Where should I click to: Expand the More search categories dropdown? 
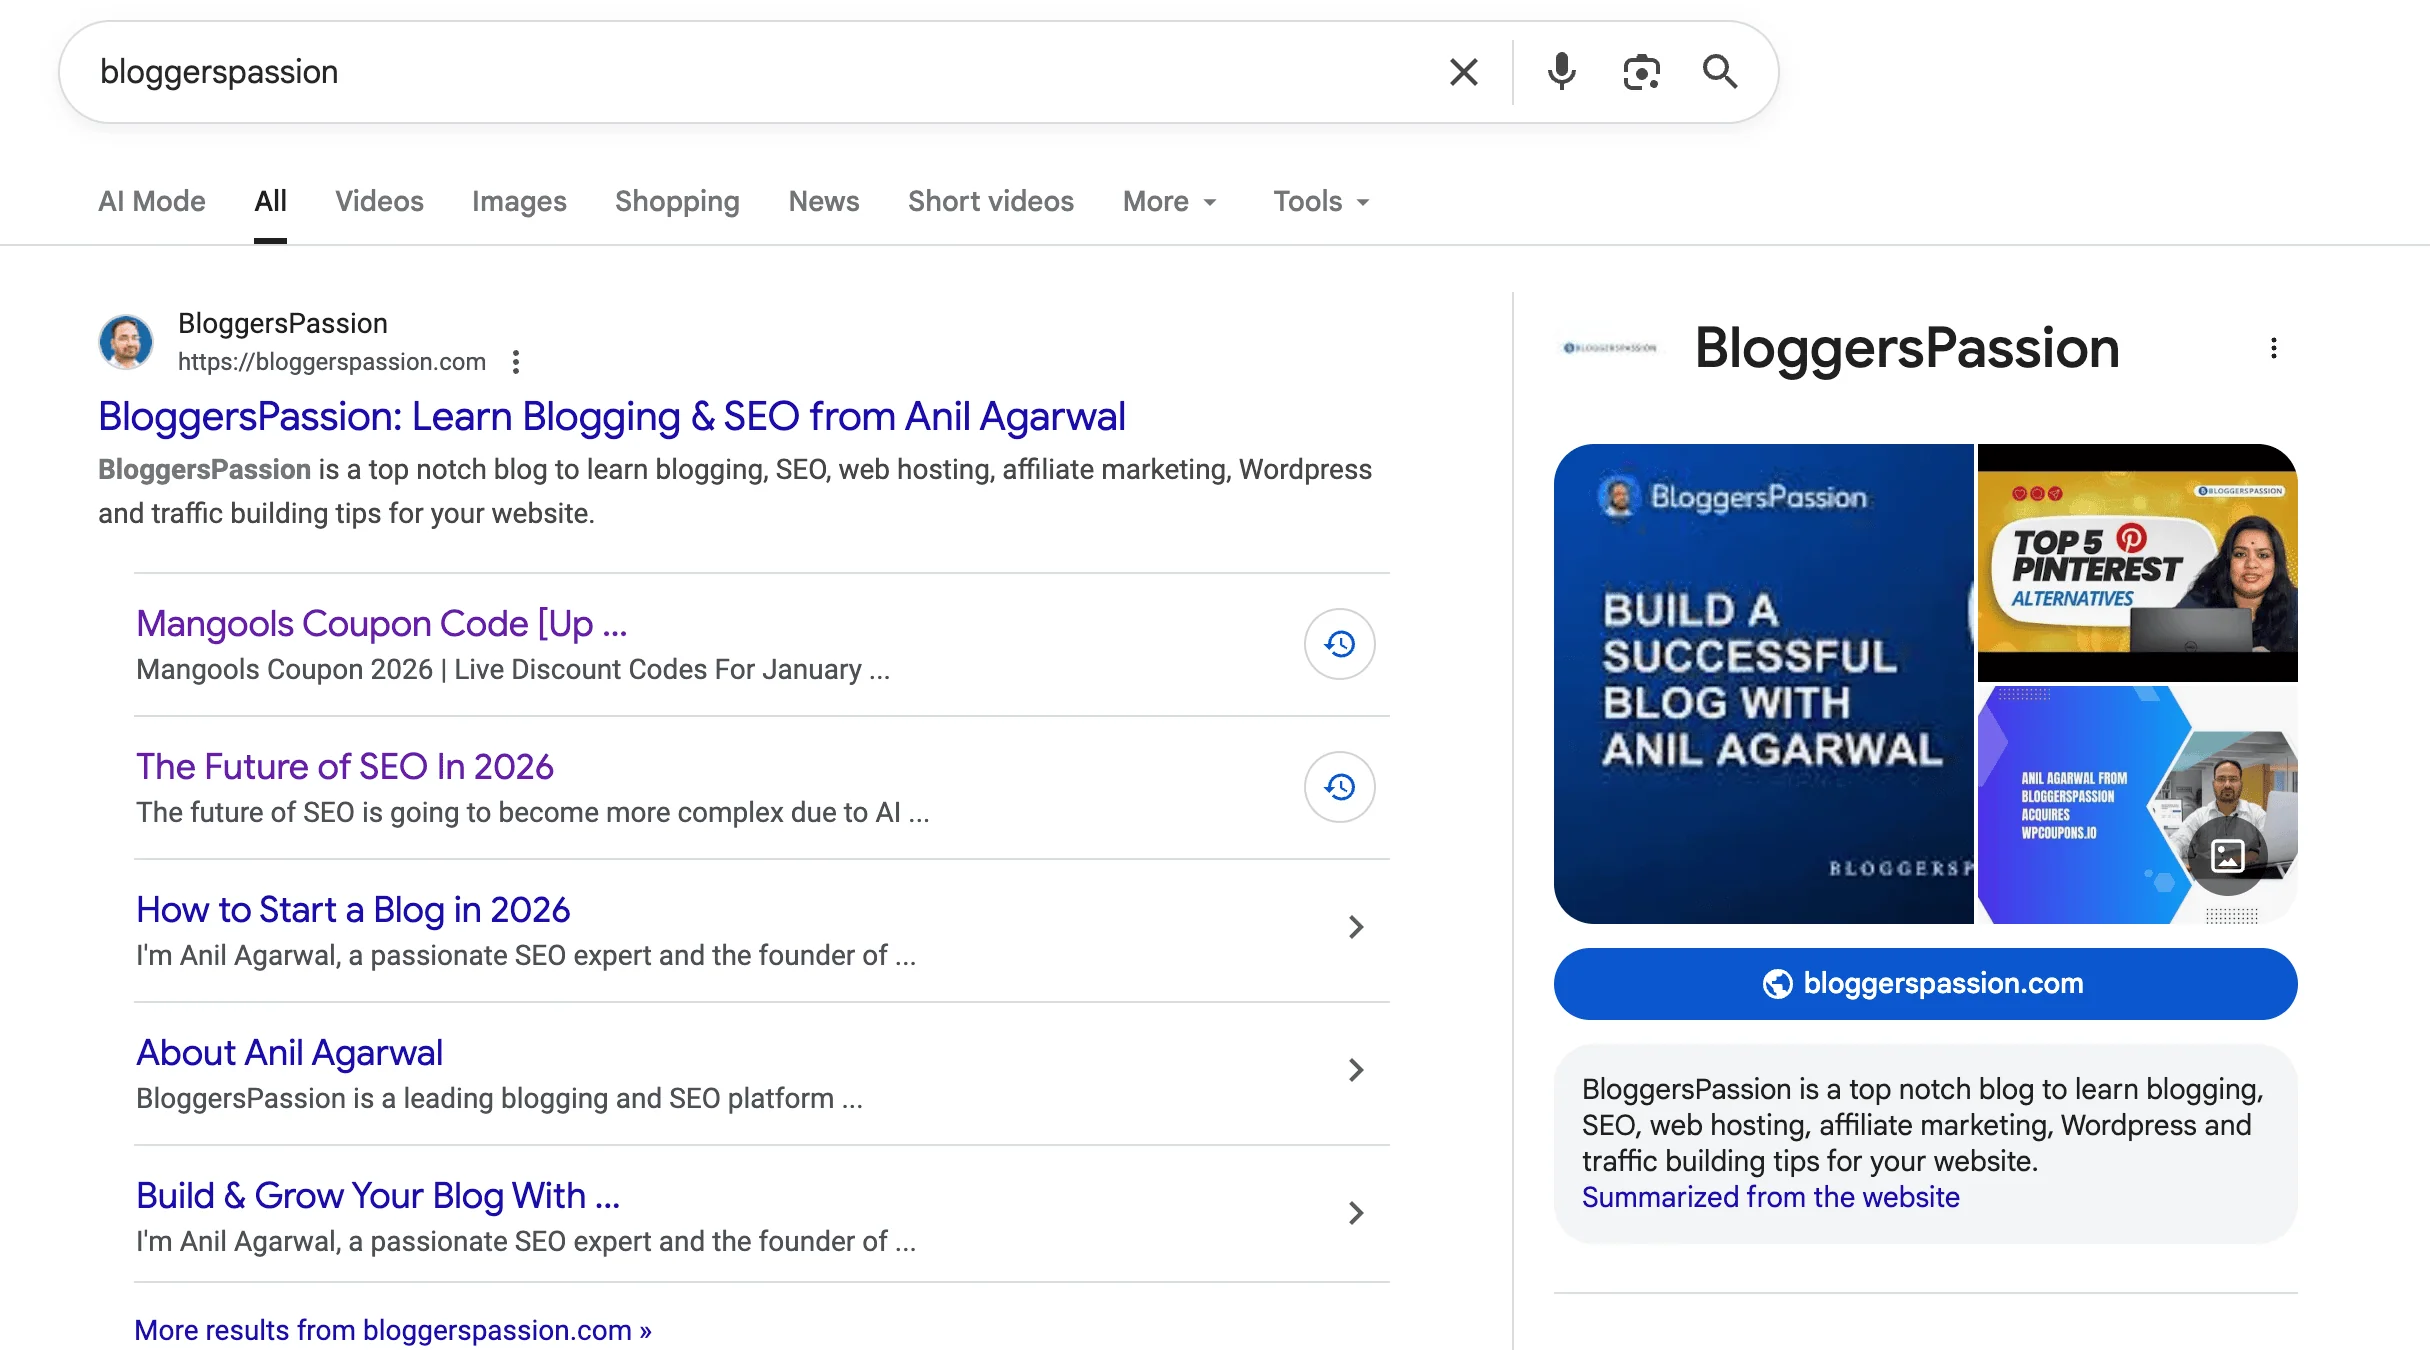point(1168,201)
